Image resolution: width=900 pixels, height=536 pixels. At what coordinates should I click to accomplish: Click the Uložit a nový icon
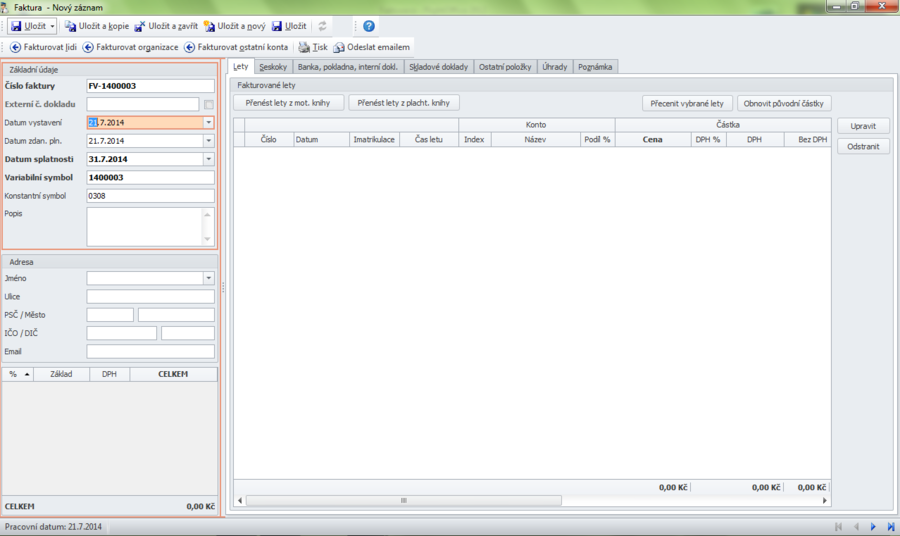coord(209,26)
